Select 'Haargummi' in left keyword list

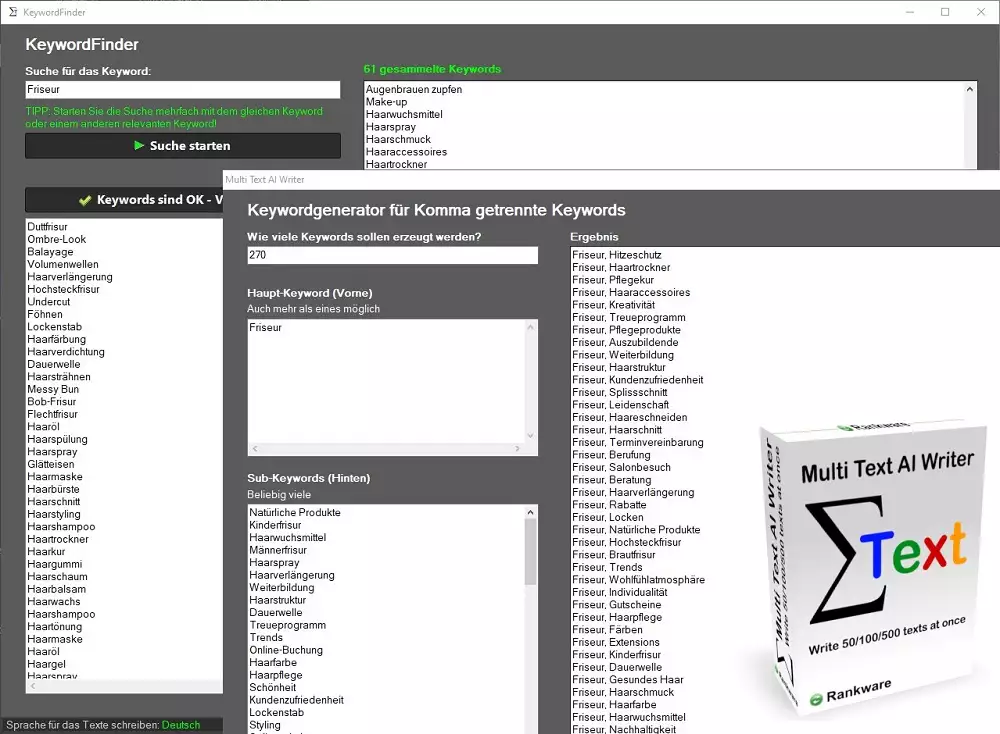pyautogui.click(x=54, y=564)
